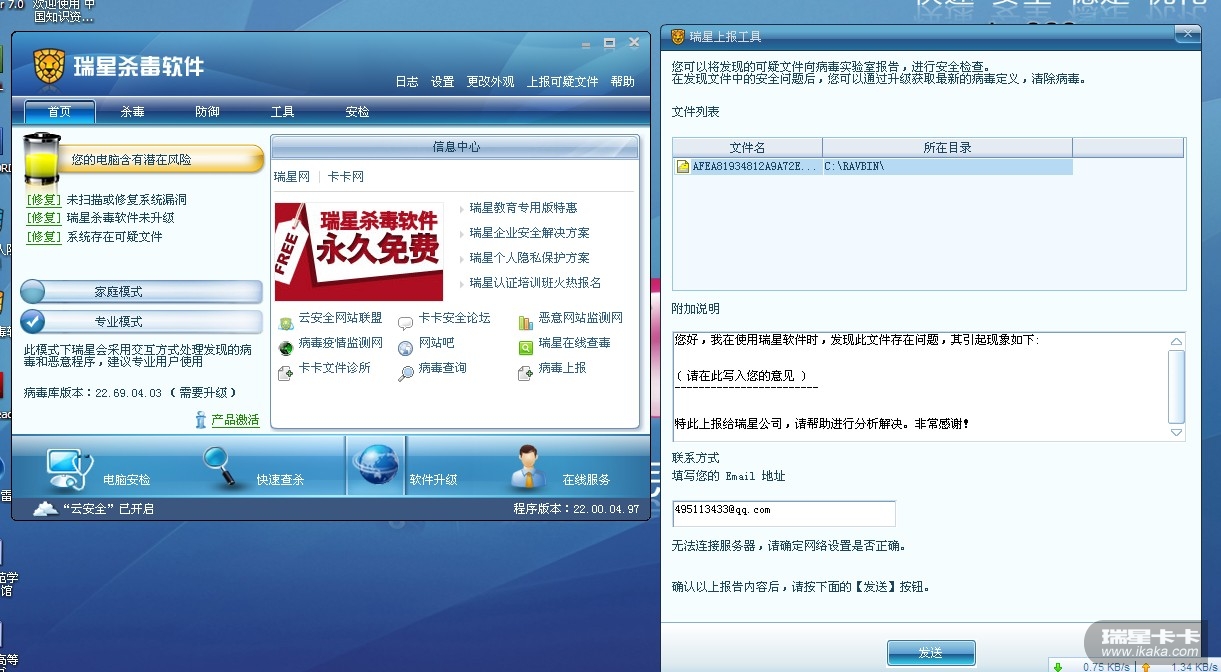Click the product activation info icon
This screenshot has height=672, width=1221.
(201, 420)
